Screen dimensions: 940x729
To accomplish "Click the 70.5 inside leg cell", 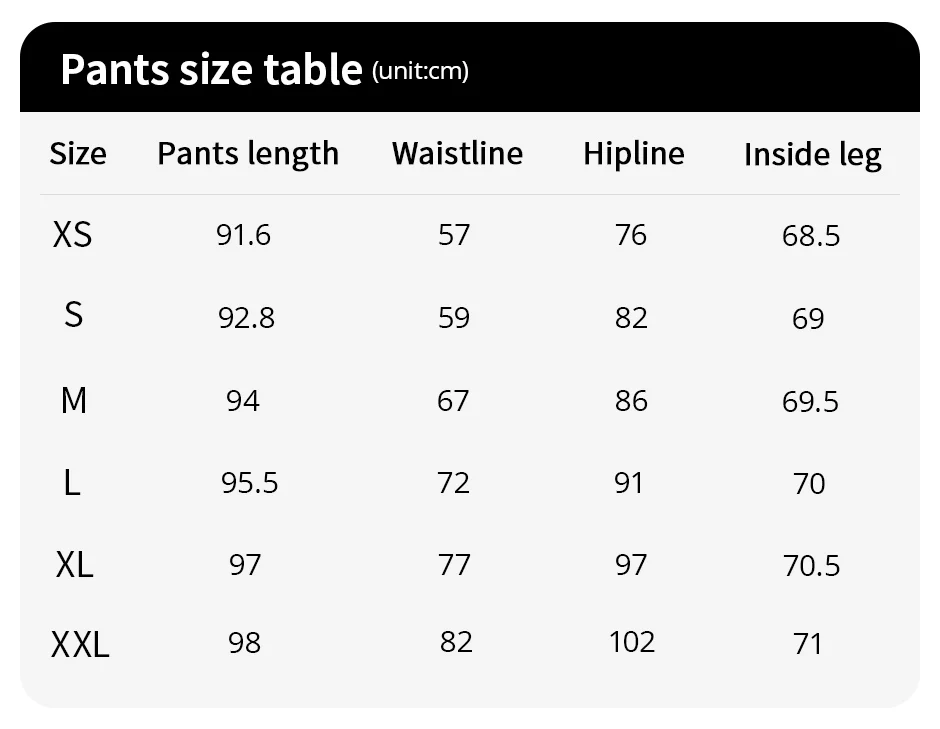I will [812, 566].
